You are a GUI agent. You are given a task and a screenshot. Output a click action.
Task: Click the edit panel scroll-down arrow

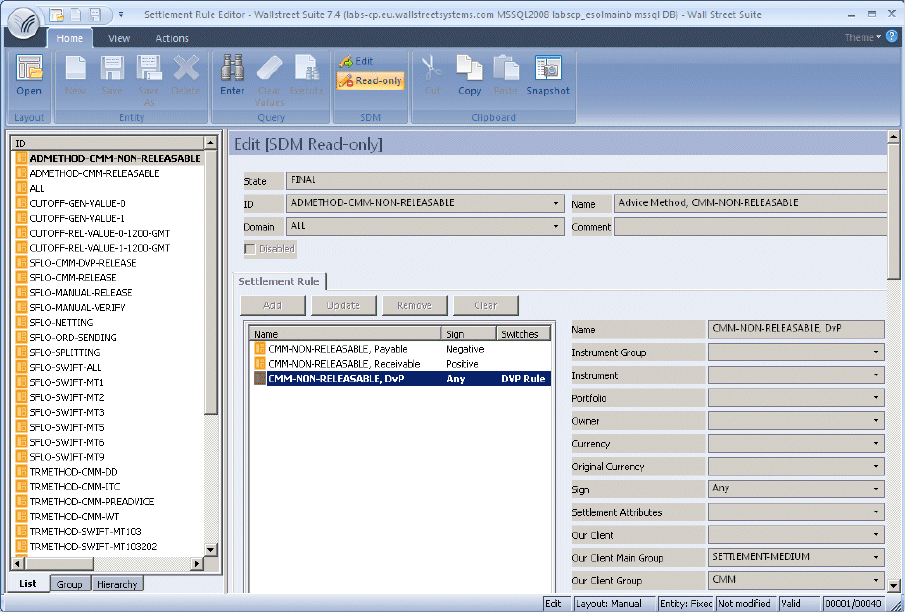point(893,584)
